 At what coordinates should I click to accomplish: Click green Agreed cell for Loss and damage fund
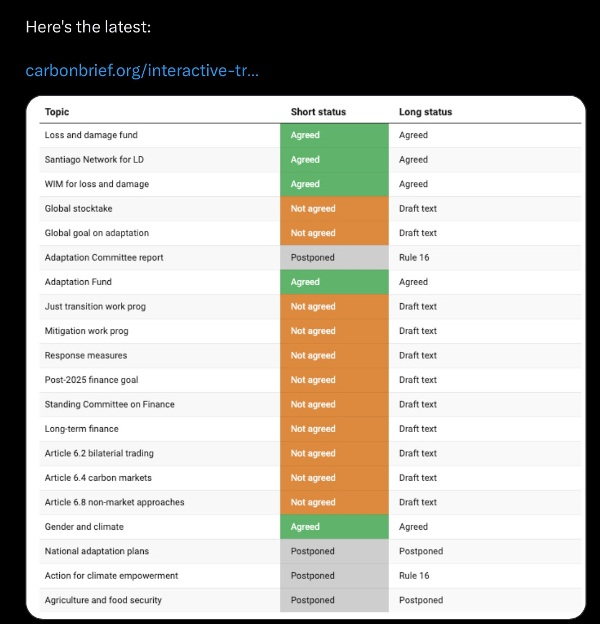334,135
